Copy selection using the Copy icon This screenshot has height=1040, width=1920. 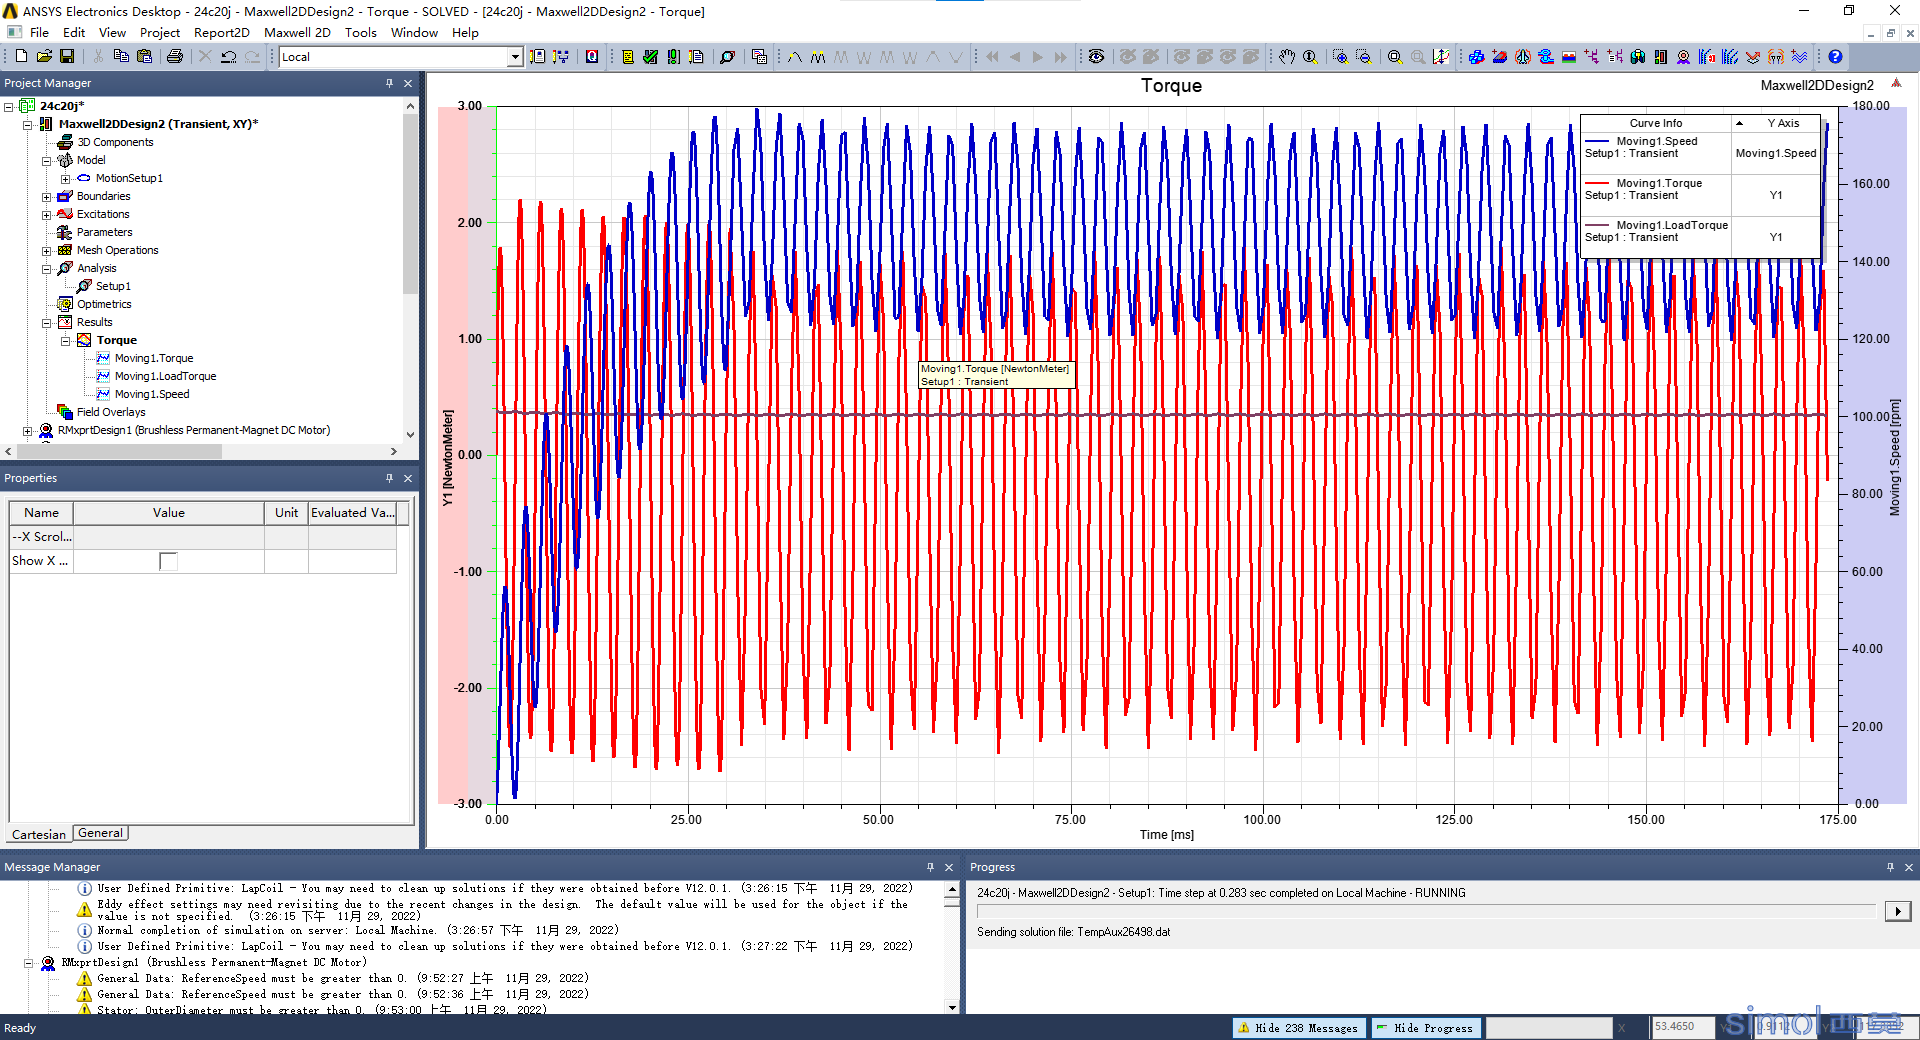coord(121,57)
